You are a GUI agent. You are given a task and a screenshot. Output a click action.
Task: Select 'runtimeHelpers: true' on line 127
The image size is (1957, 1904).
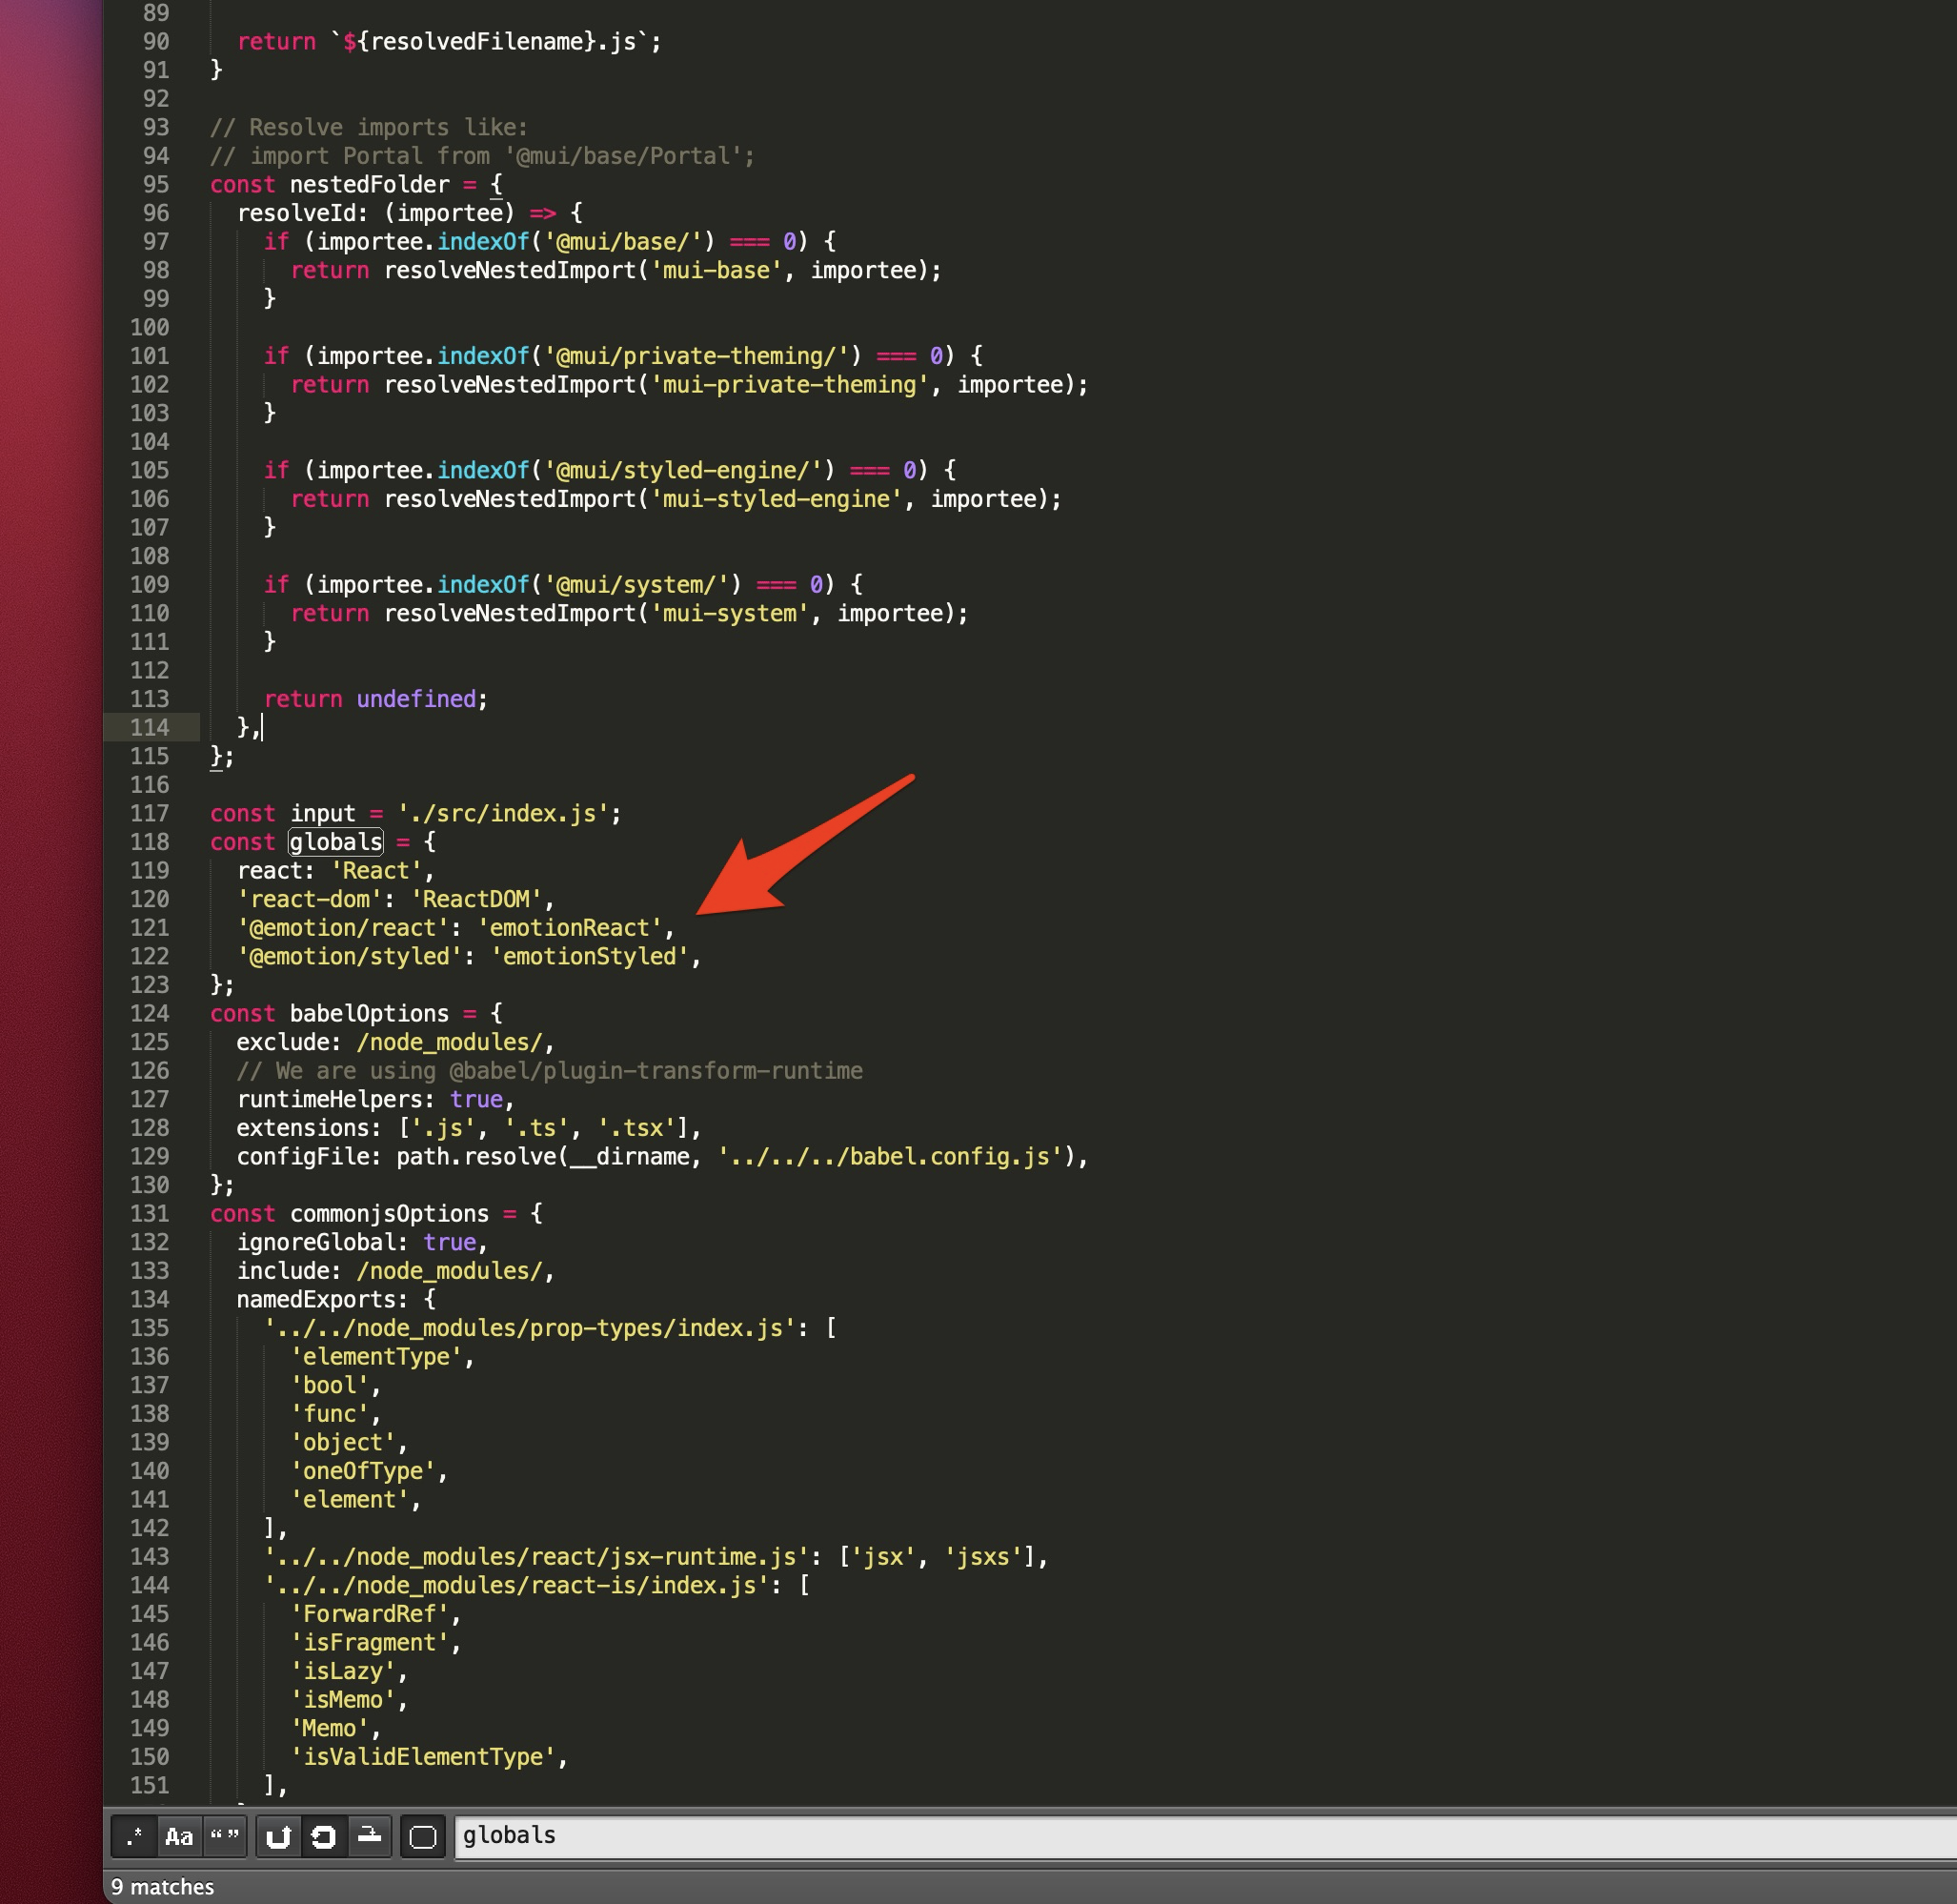coord(369,1100)
